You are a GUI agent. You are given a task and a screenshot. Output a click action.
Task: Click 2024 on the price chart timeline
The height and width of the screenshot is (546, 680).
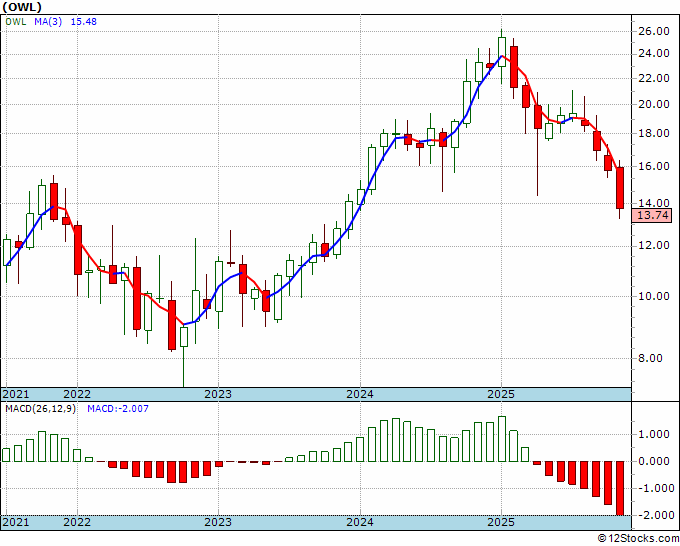[360, 394]
